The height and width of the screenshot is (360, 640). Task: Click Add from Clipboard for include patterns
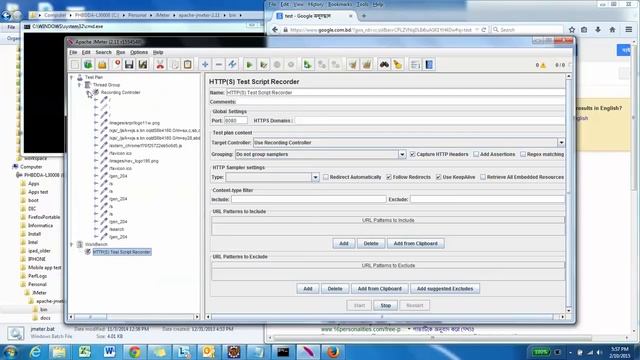tap(416, 244)
